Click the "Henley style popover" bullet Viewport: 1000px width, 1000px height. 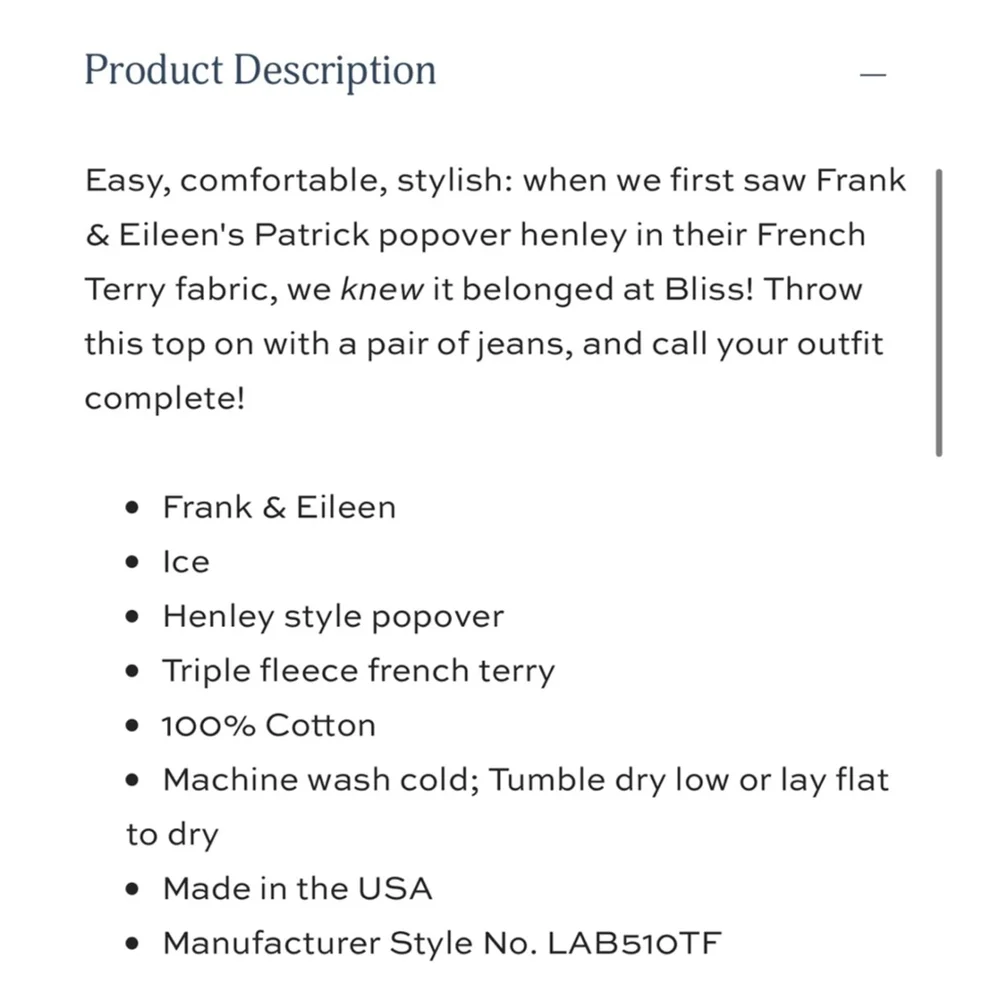[x=333, y=616]
